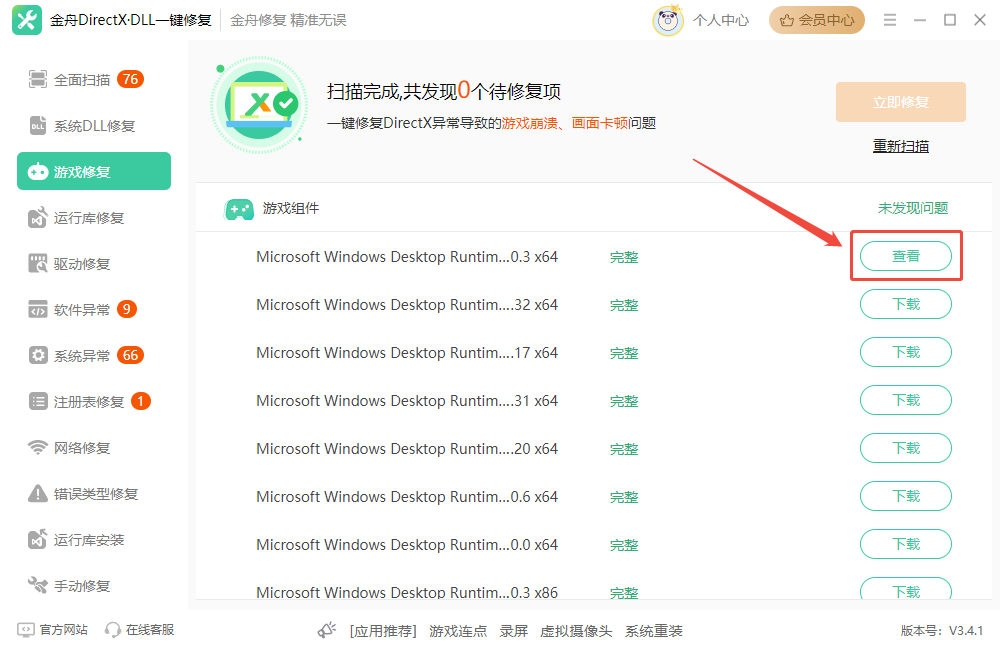Open the 录屏 recommended app
Image resolution: width=1000 pixels, height=650 pixels.
click(x=513, y=631)
